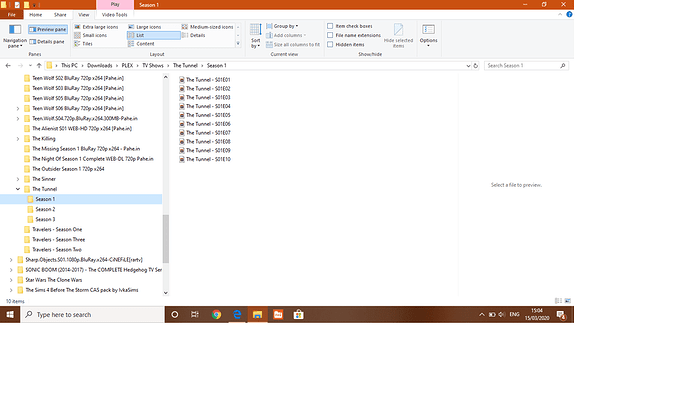Image resolution: width=690 pixels, height=400 pixels.
Task: Open folder Options button
Action: (428, 36)
